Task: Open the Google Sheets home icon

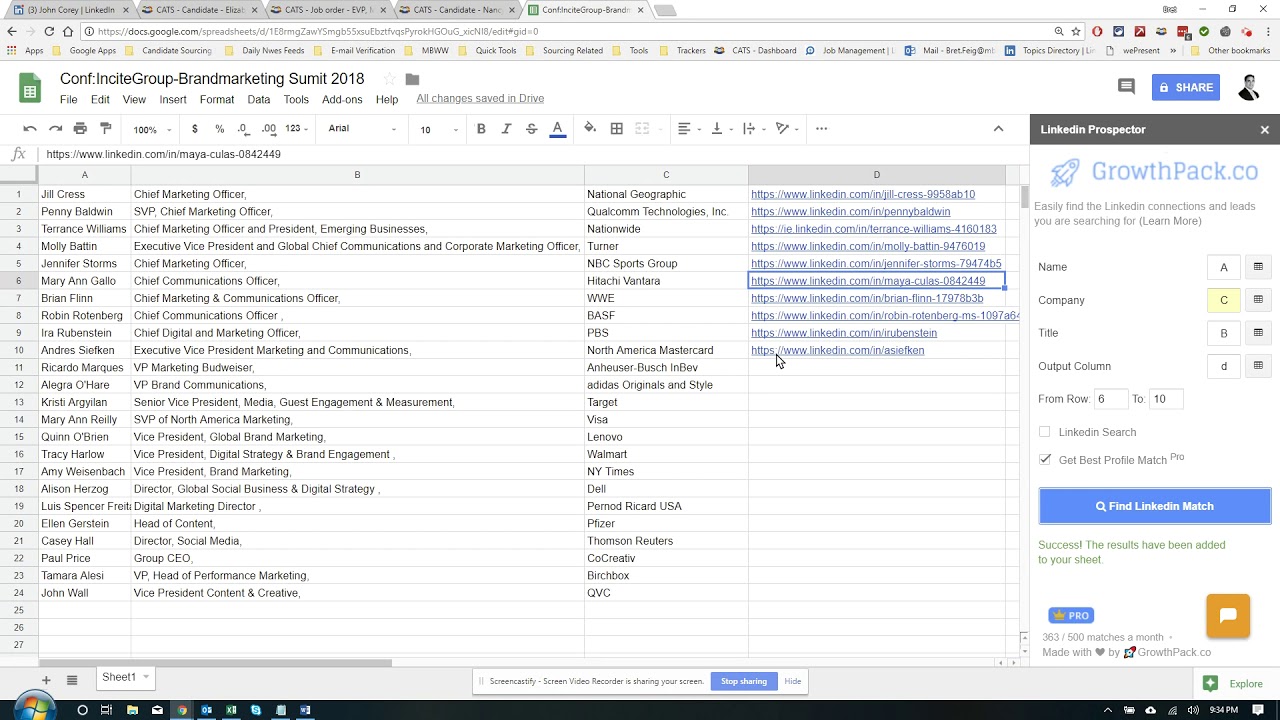Action: [x=30, y=89]
